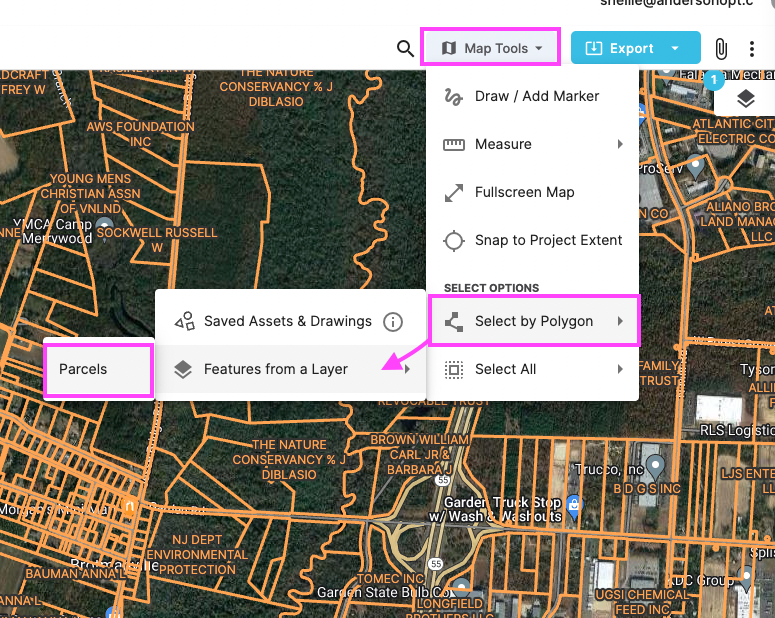Open the map layers panel icon
Screen dimensions: 775x618
click(x=745, y=99)
